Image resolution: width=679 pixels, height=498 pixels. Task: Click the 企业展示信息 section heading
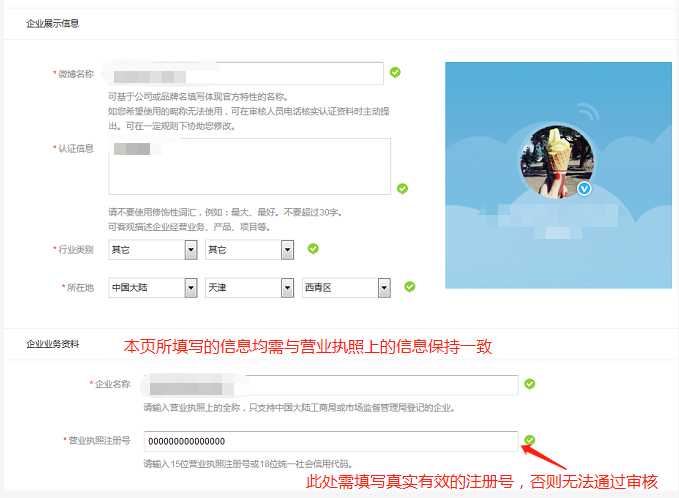(x=53, y=23)
